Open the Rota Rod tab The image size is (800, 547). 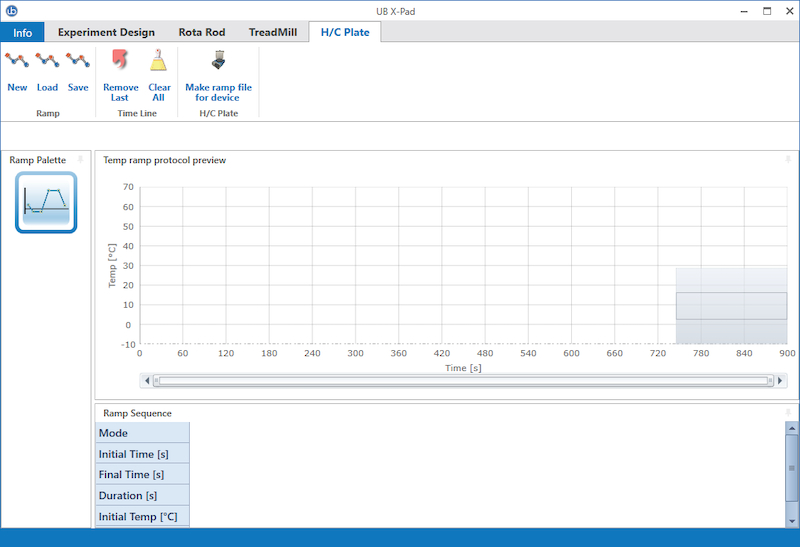(202, 32)
